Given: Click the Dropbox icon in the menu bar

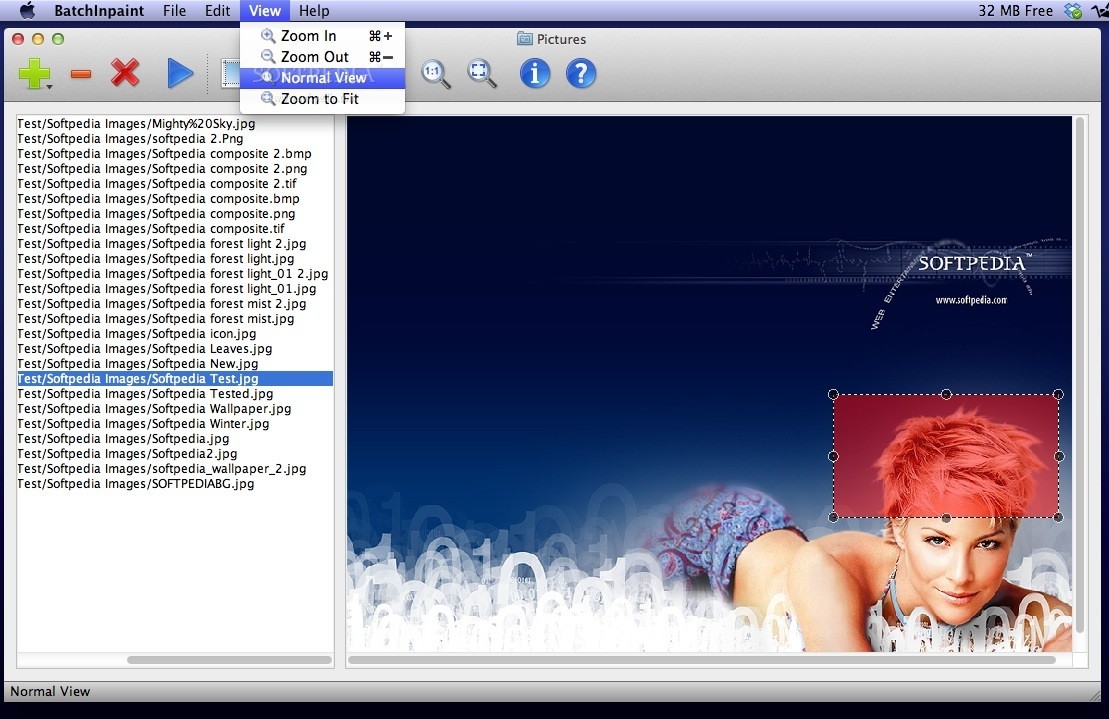Looking at the screenshot, I should [x=1074, y=11].
